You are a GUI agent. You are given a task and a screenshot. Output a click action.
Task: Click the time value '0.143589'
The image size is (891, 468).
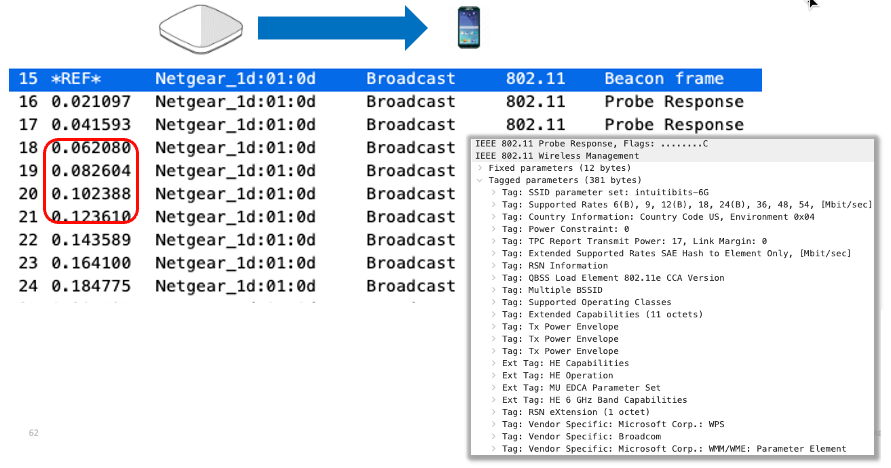tap(91, 240)
